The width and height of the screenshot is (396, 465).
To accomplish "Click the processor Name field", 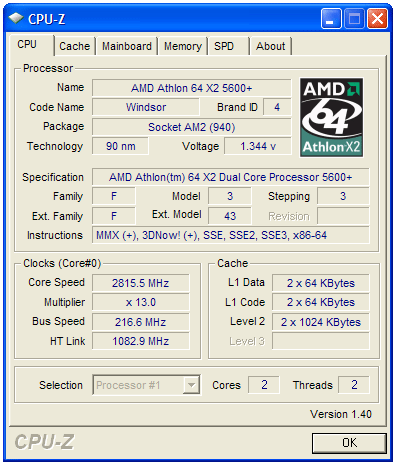I will (192, 88).
